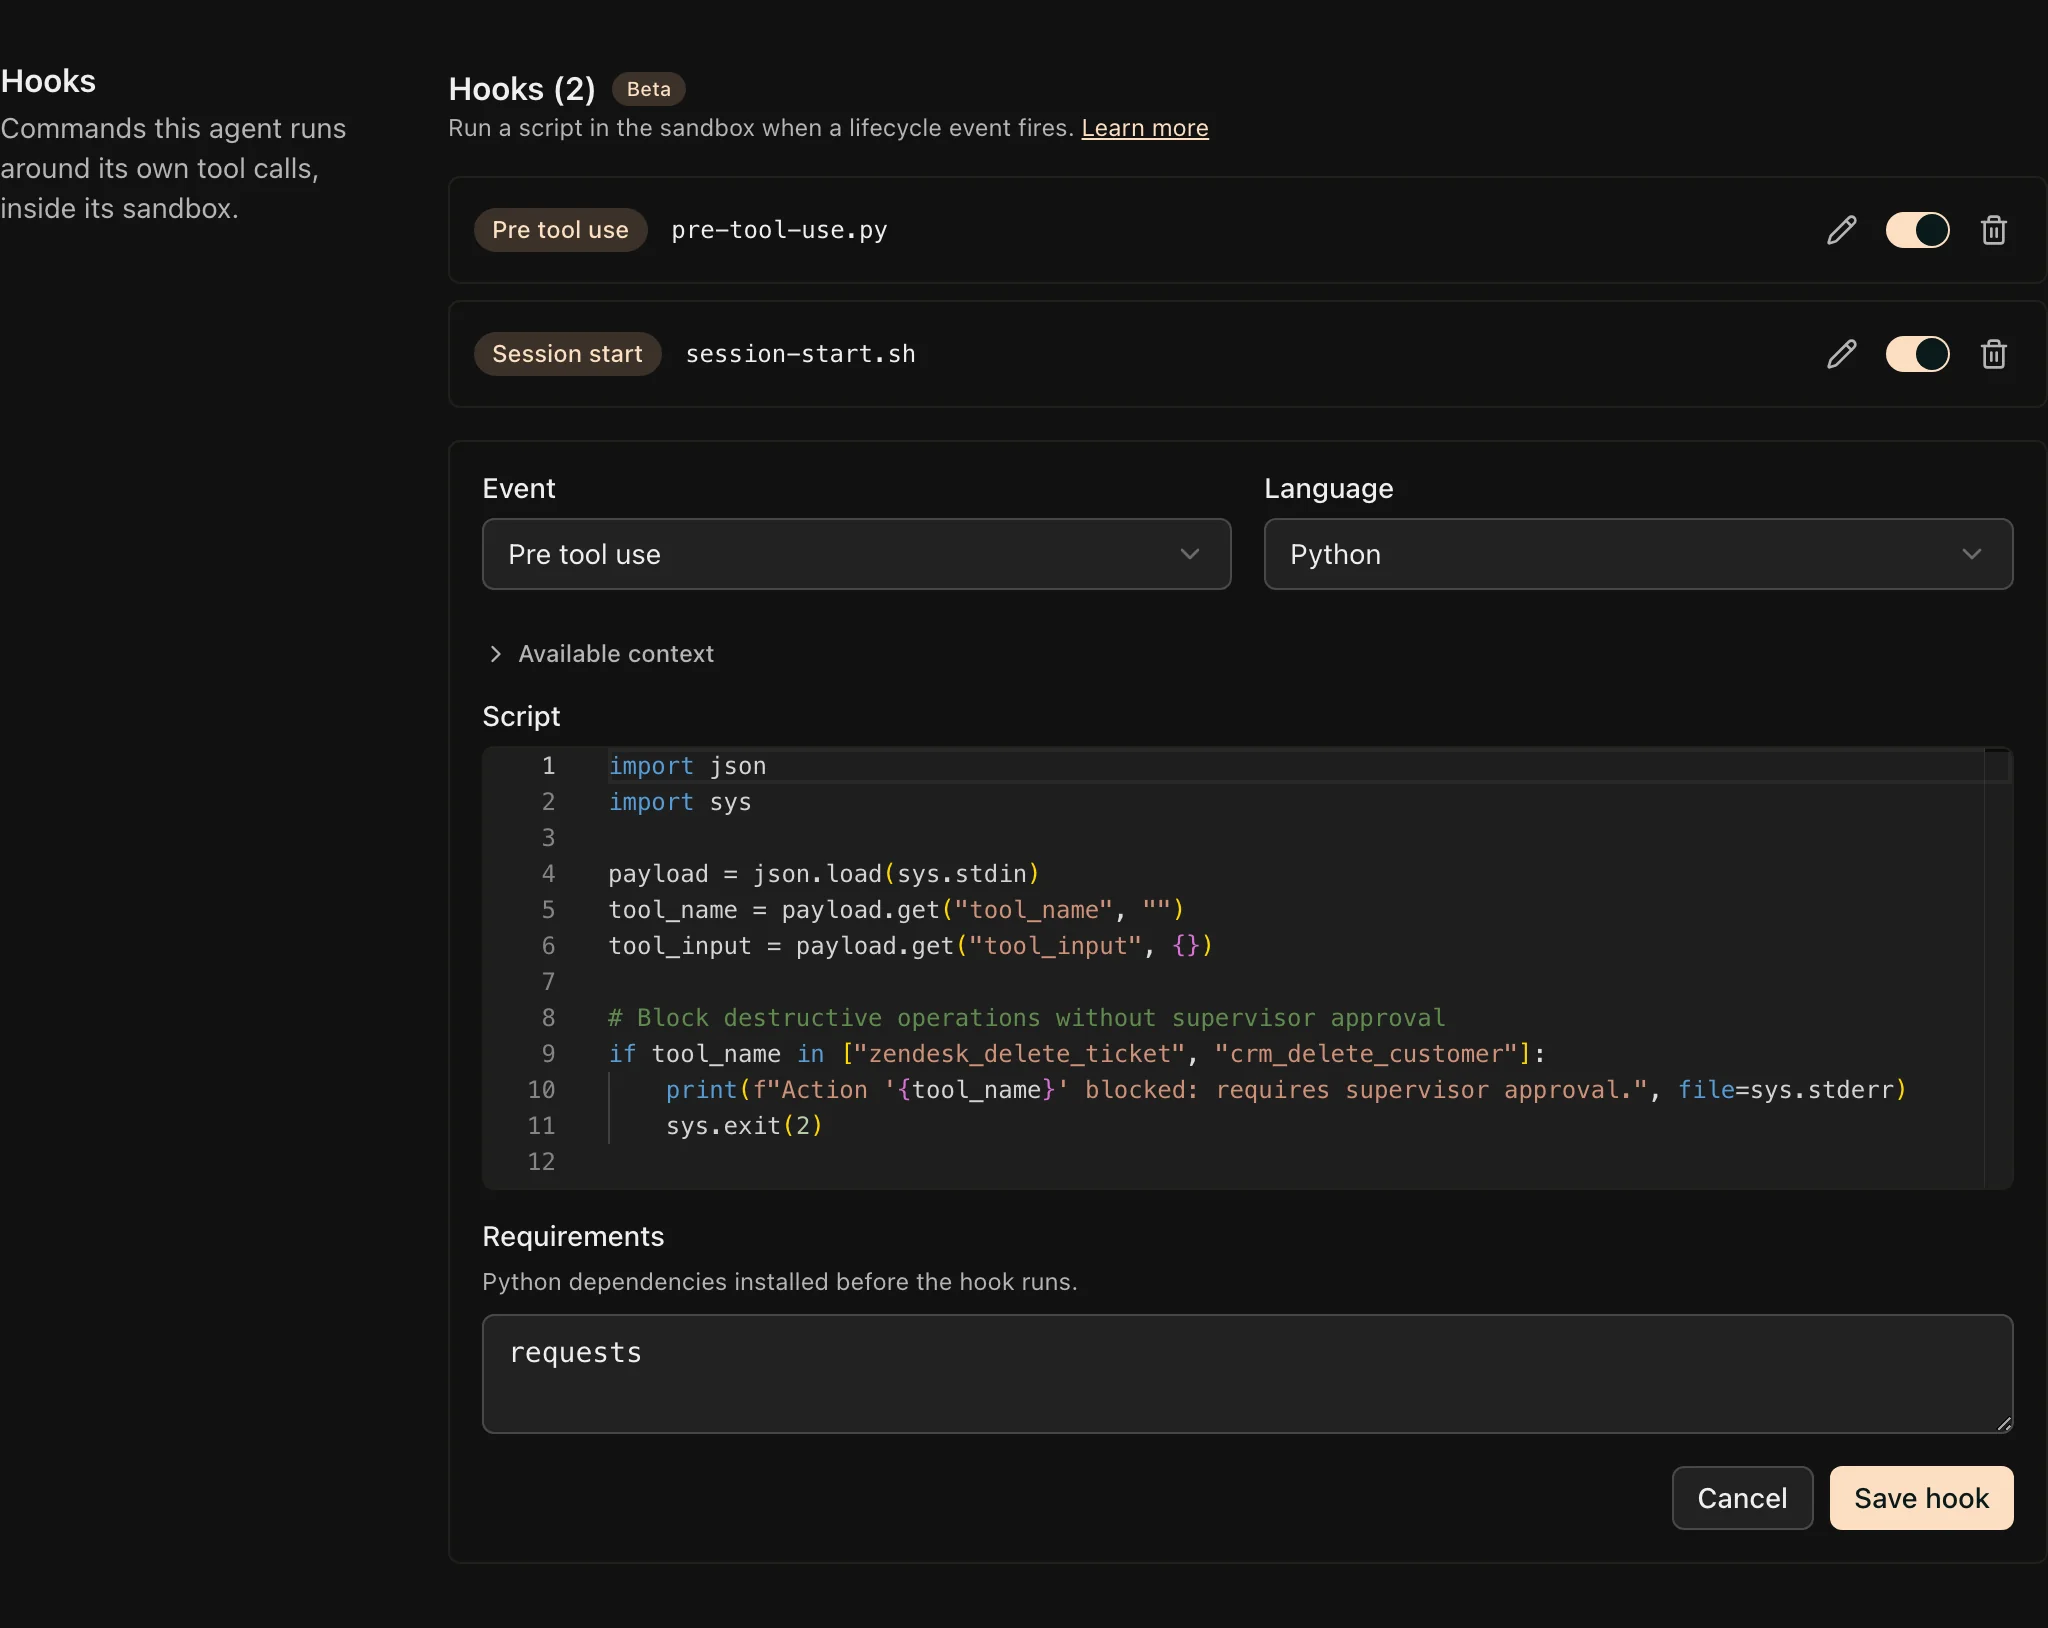2048x1628 pixels.
Task: Disable the session-start.sh hook toggle
Action: pyautogui.click(x=1917, y=354)
